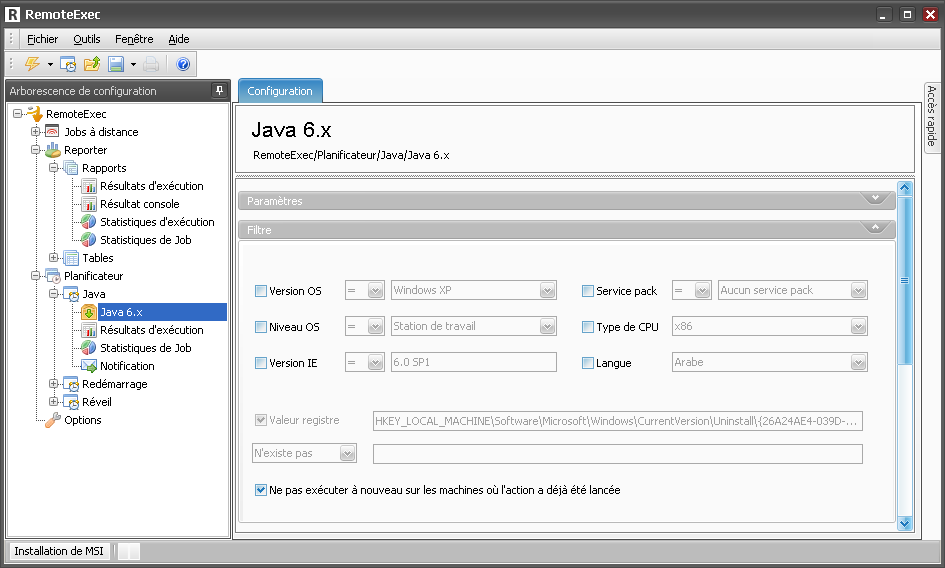Click the Options wrench icon
This screenshot has width=945, height=568.
(53, 420)
